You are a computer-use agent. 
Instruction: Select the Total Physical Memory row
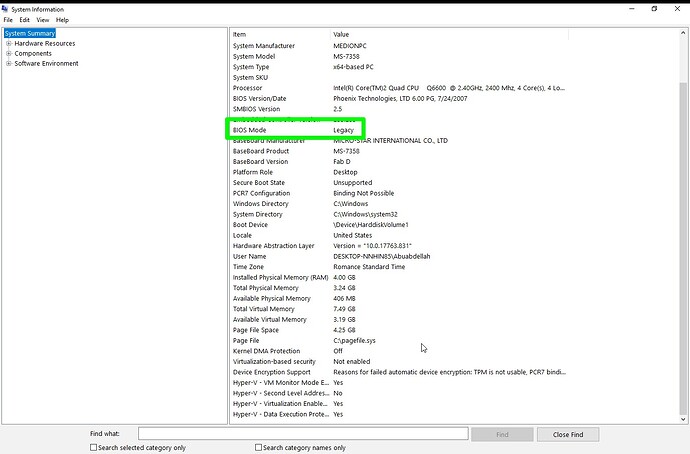(400, 288)
